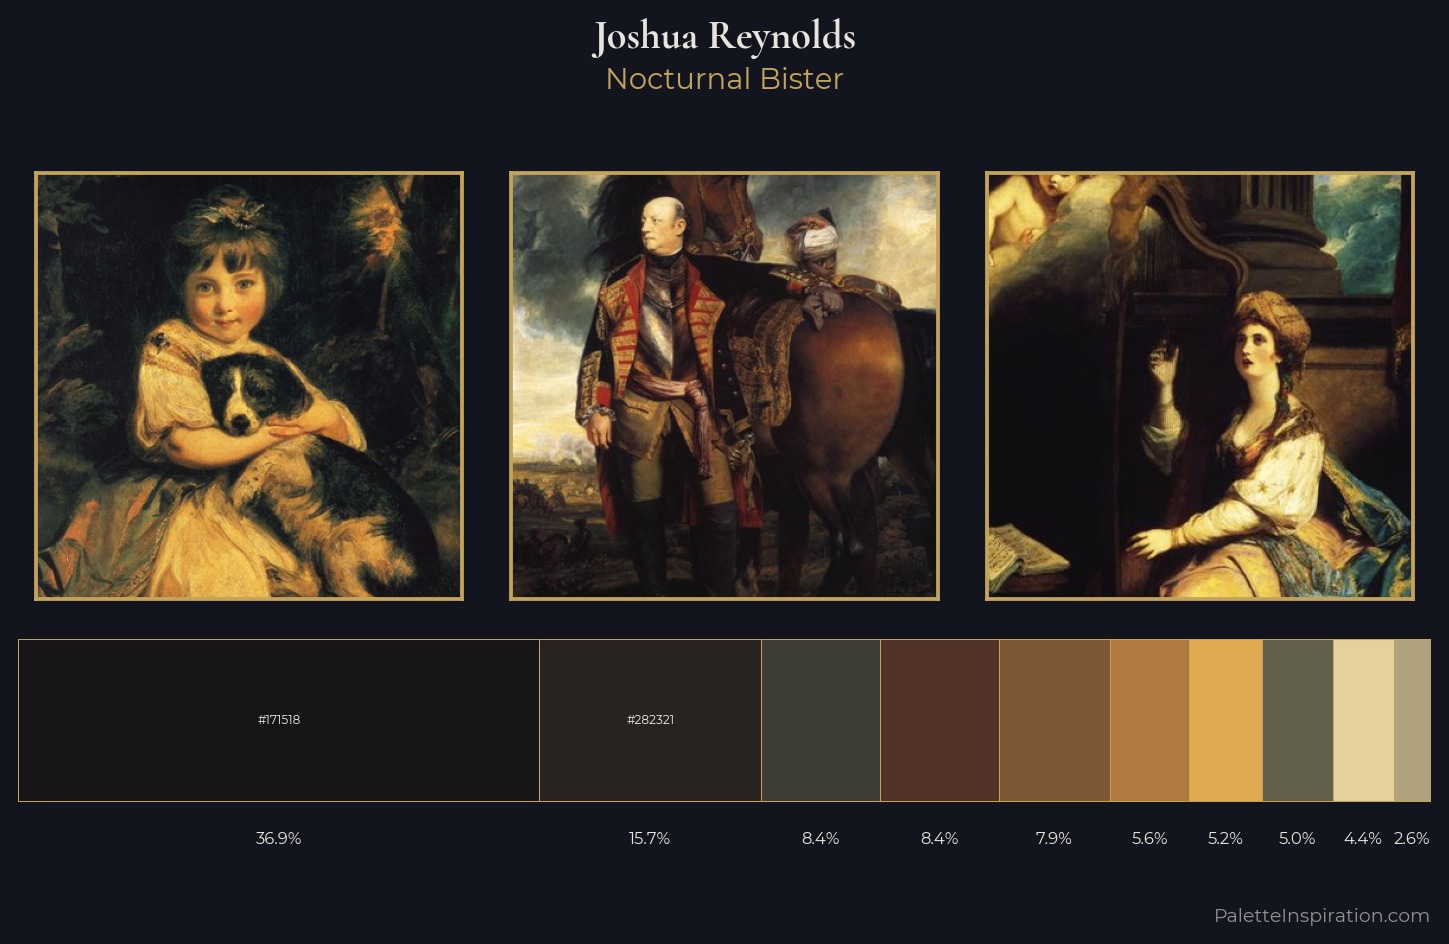This screenshot has height=944, width=1449.
Task: Select the 5.2% percentage label
Action: pos(1225,838)
